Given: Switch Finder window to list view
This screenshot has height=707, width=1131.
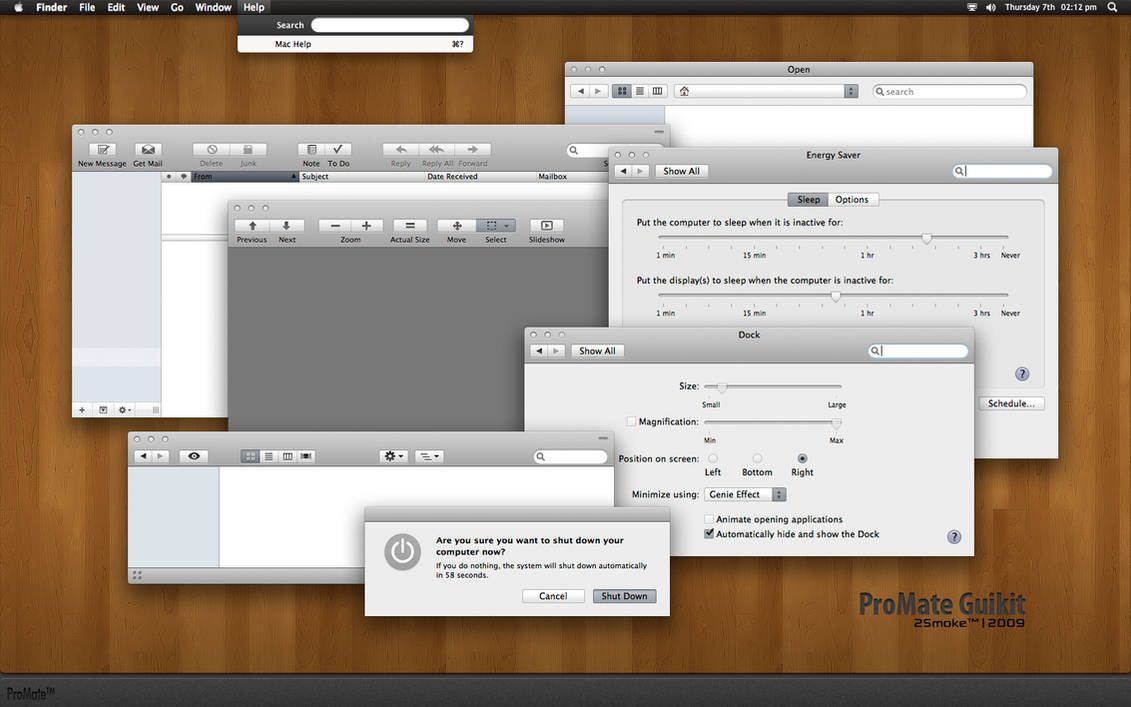Looking at the screenshot, I should click(269, 456).
